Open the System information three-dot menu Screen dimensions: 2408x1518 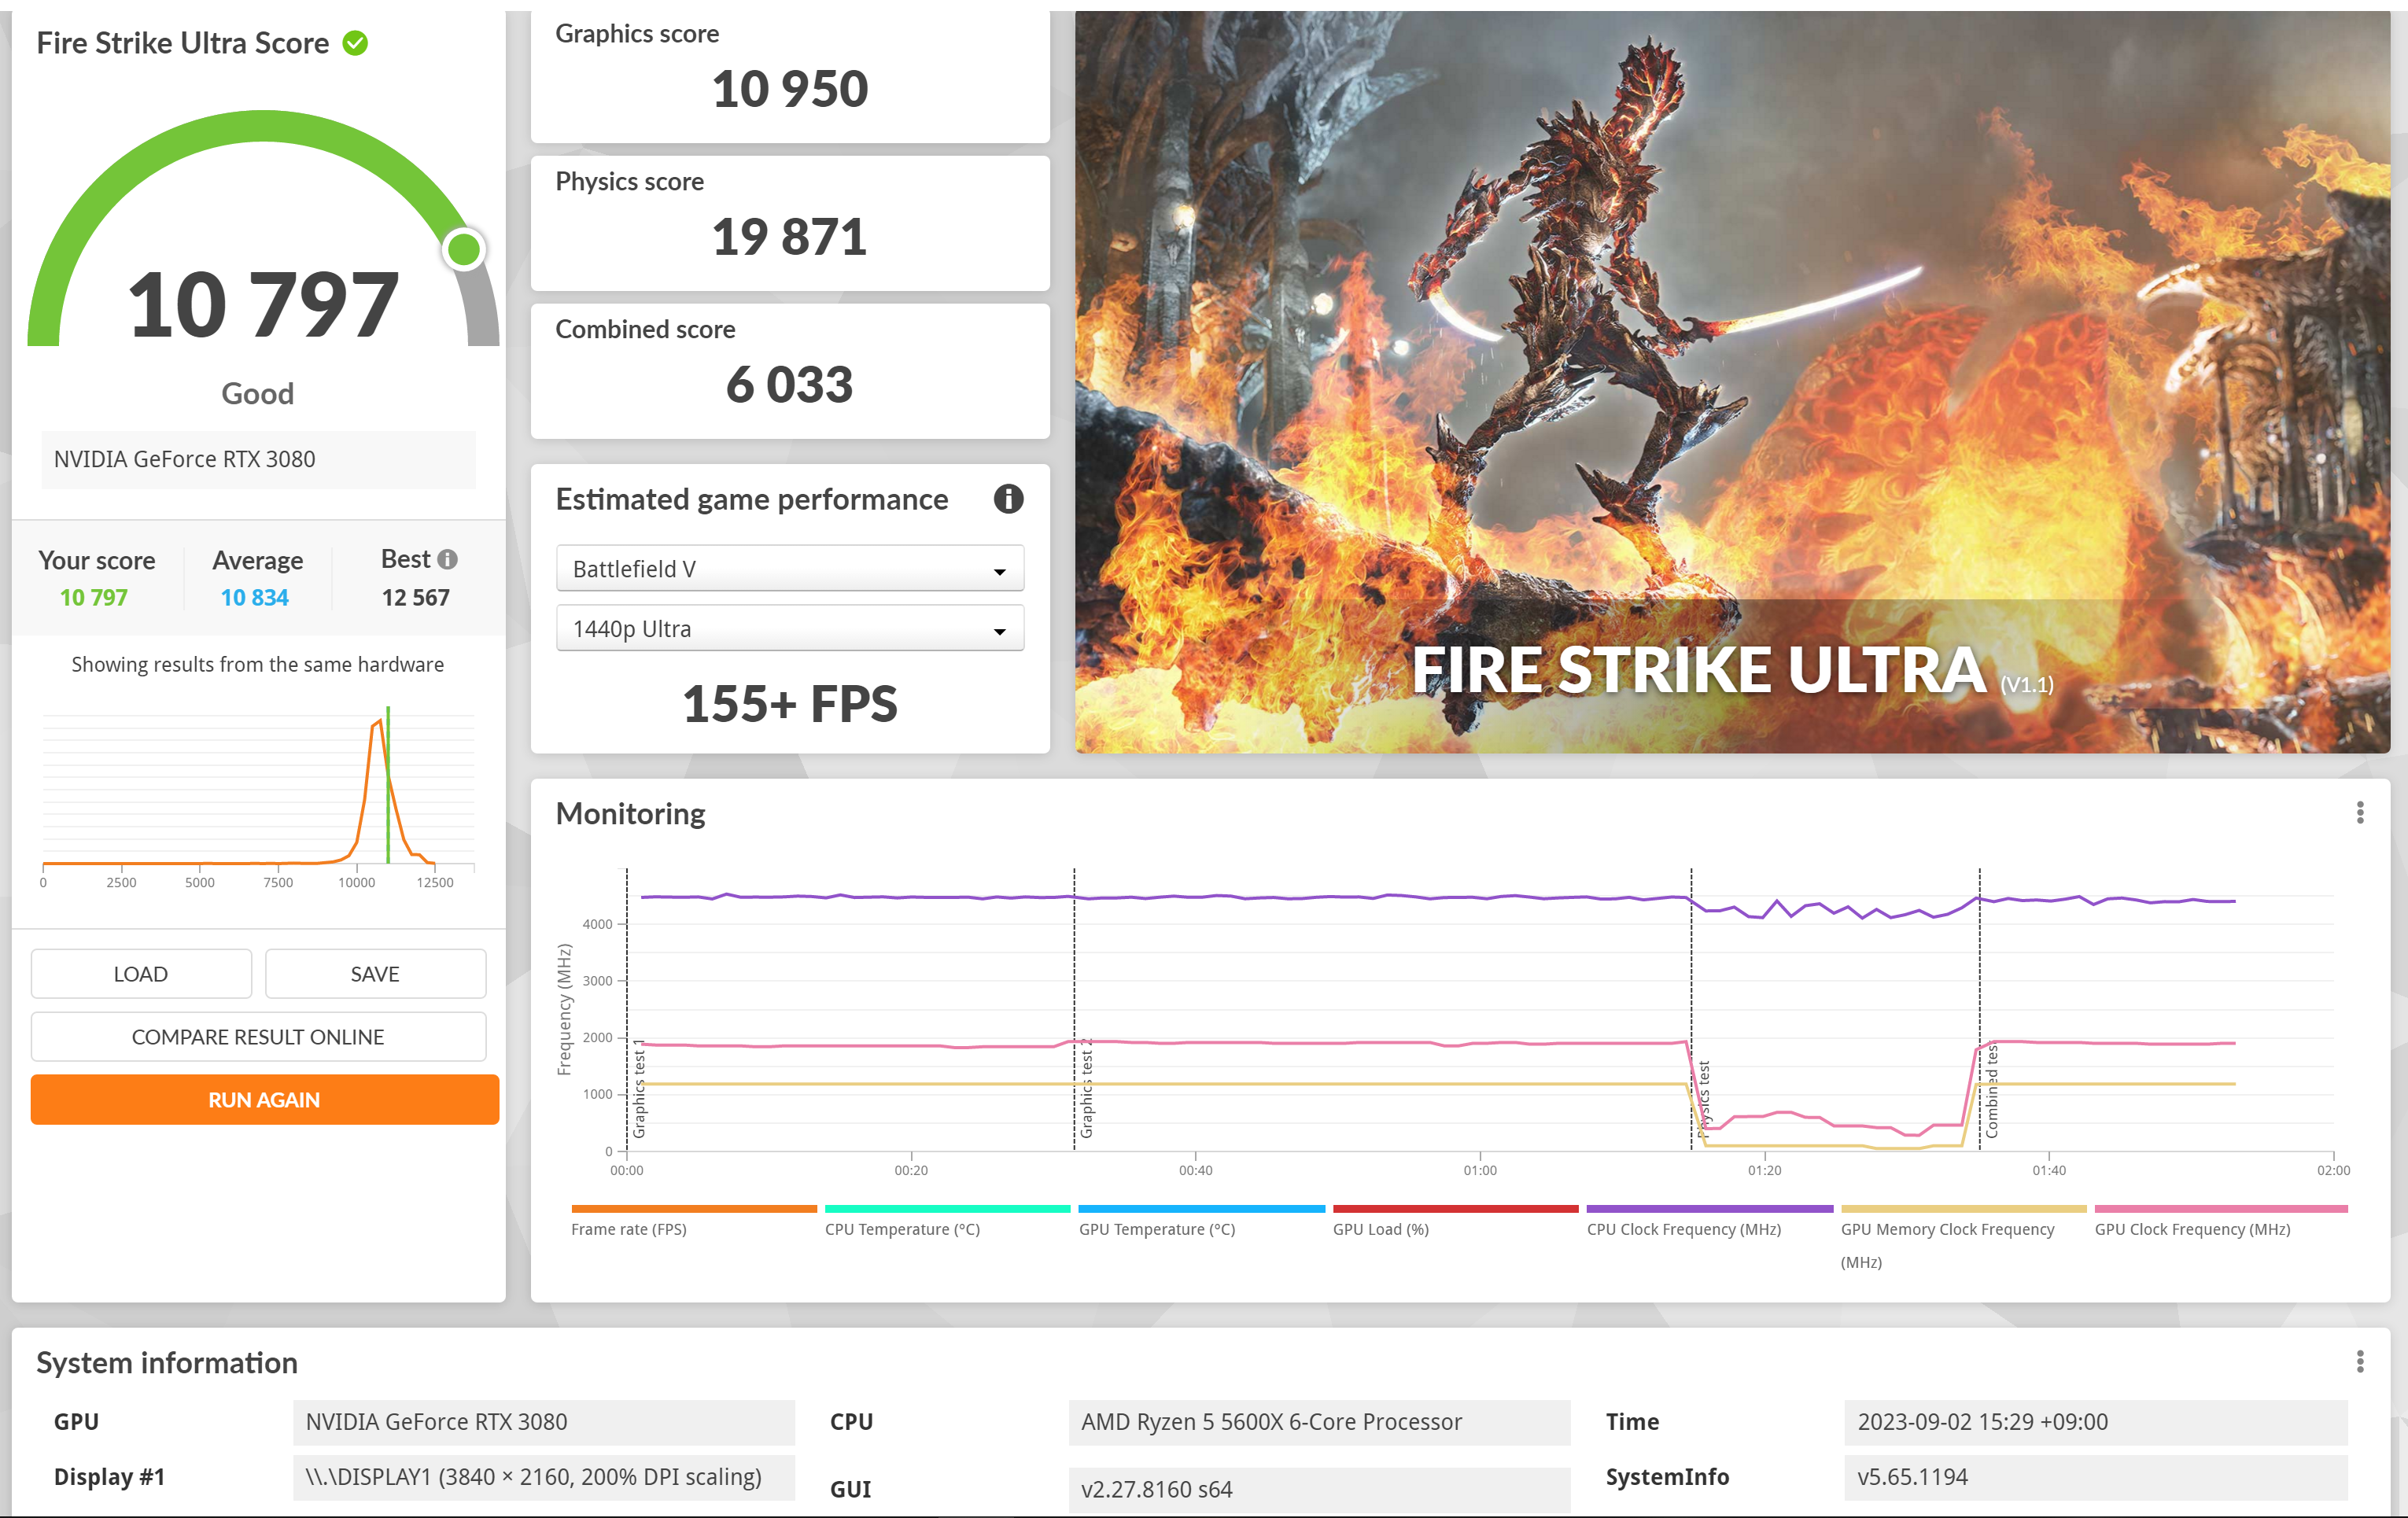tap(2359, 1362)
